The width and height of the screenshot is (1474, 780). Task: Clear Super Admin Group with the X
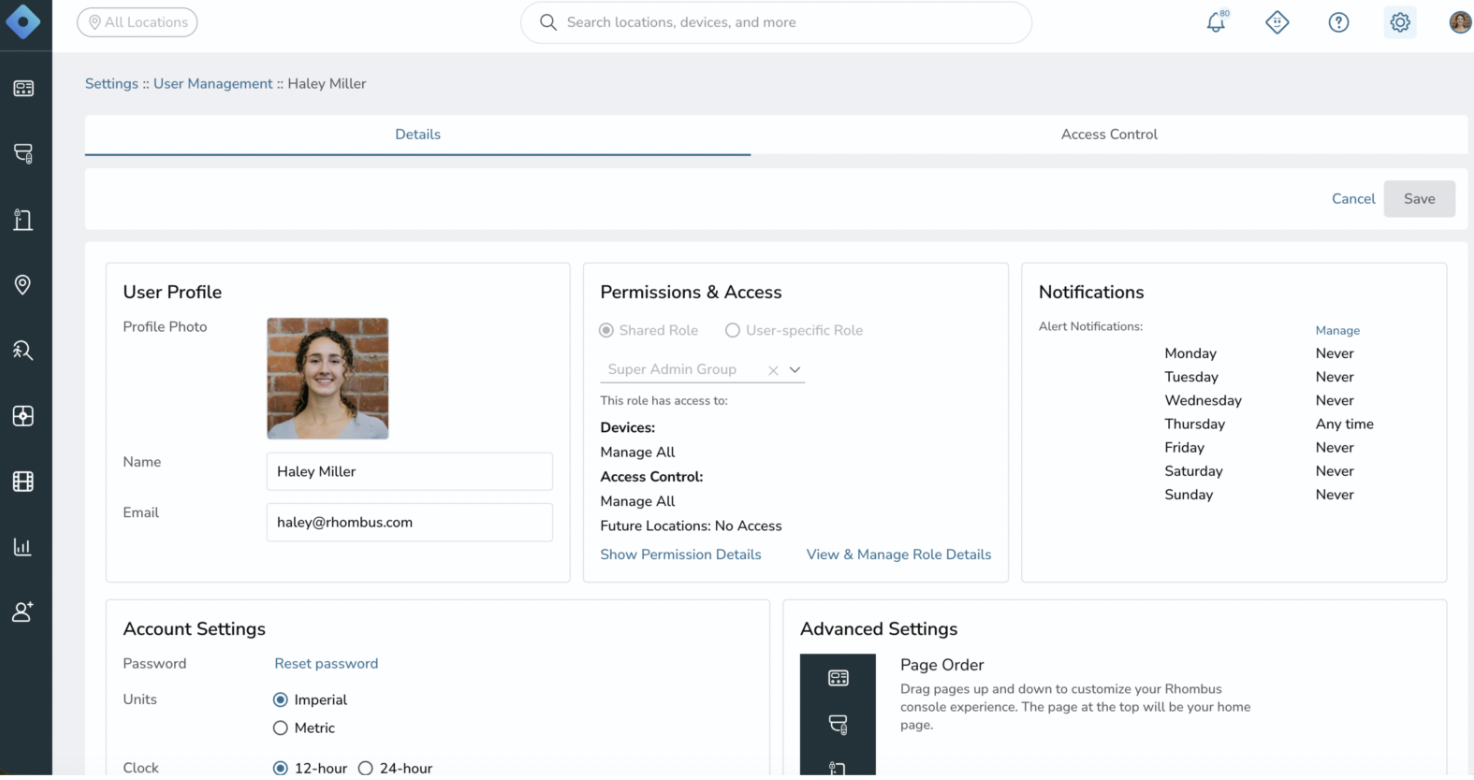click(x=773, y=369)
